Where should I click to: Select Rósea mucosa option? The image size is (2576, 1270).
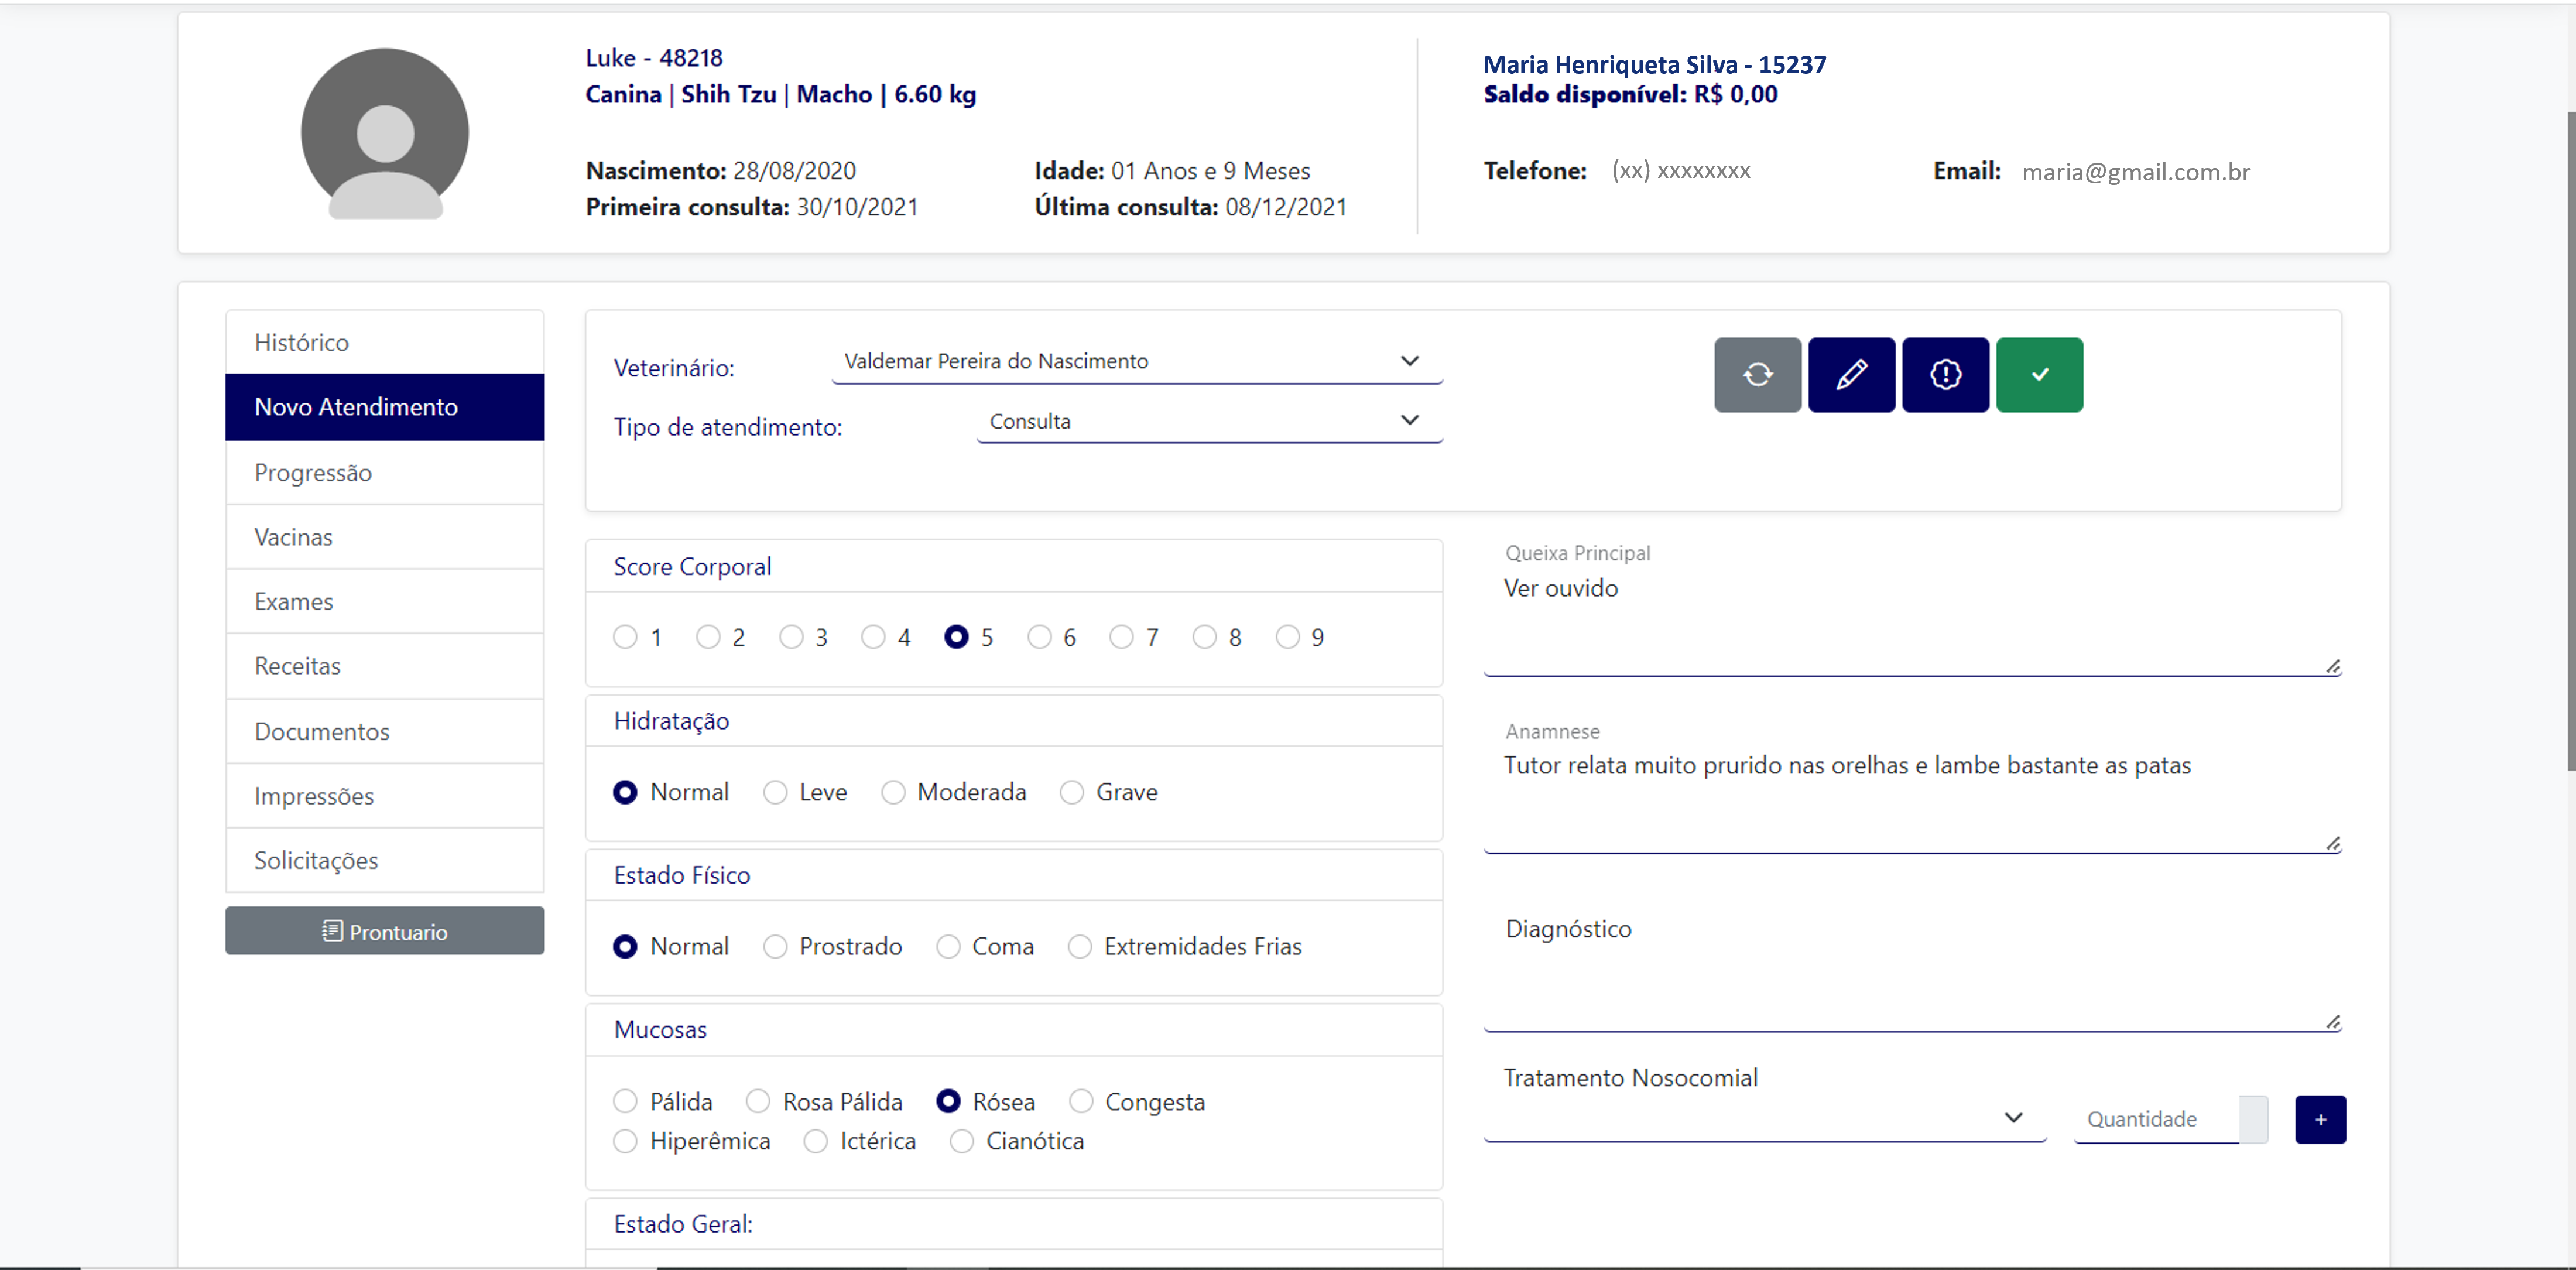[948, 1101]
